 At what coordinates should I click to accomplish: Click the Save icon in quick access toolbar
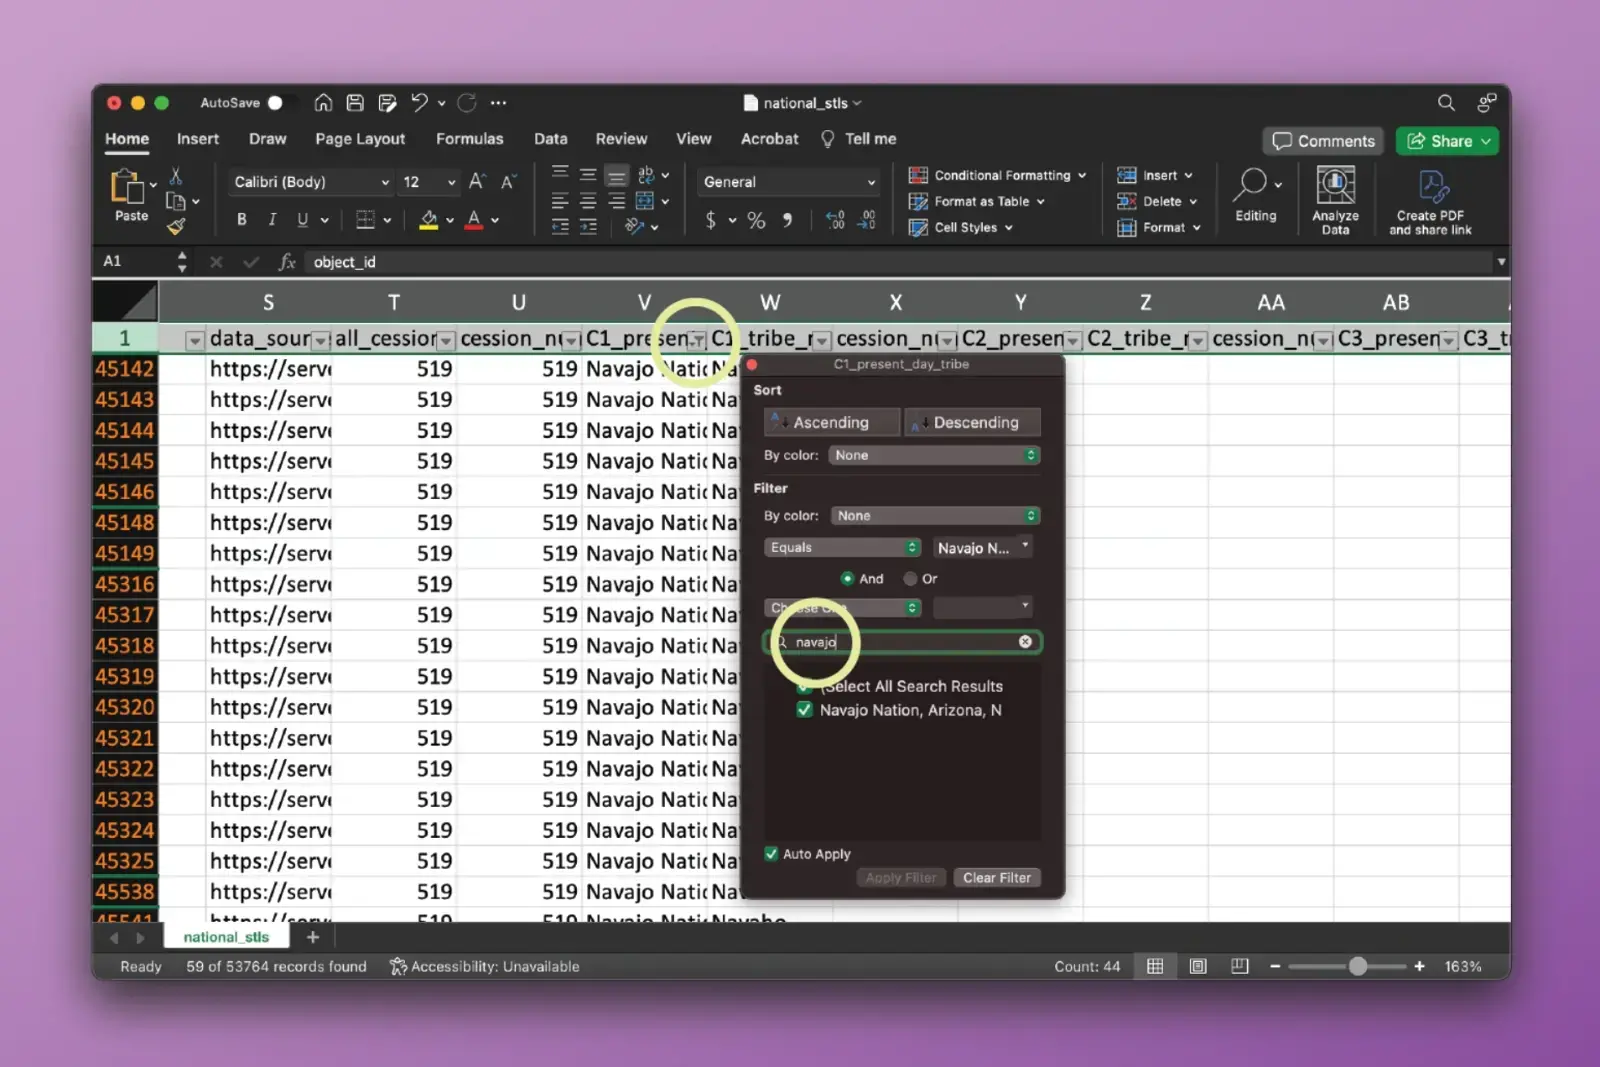(355, 102)
